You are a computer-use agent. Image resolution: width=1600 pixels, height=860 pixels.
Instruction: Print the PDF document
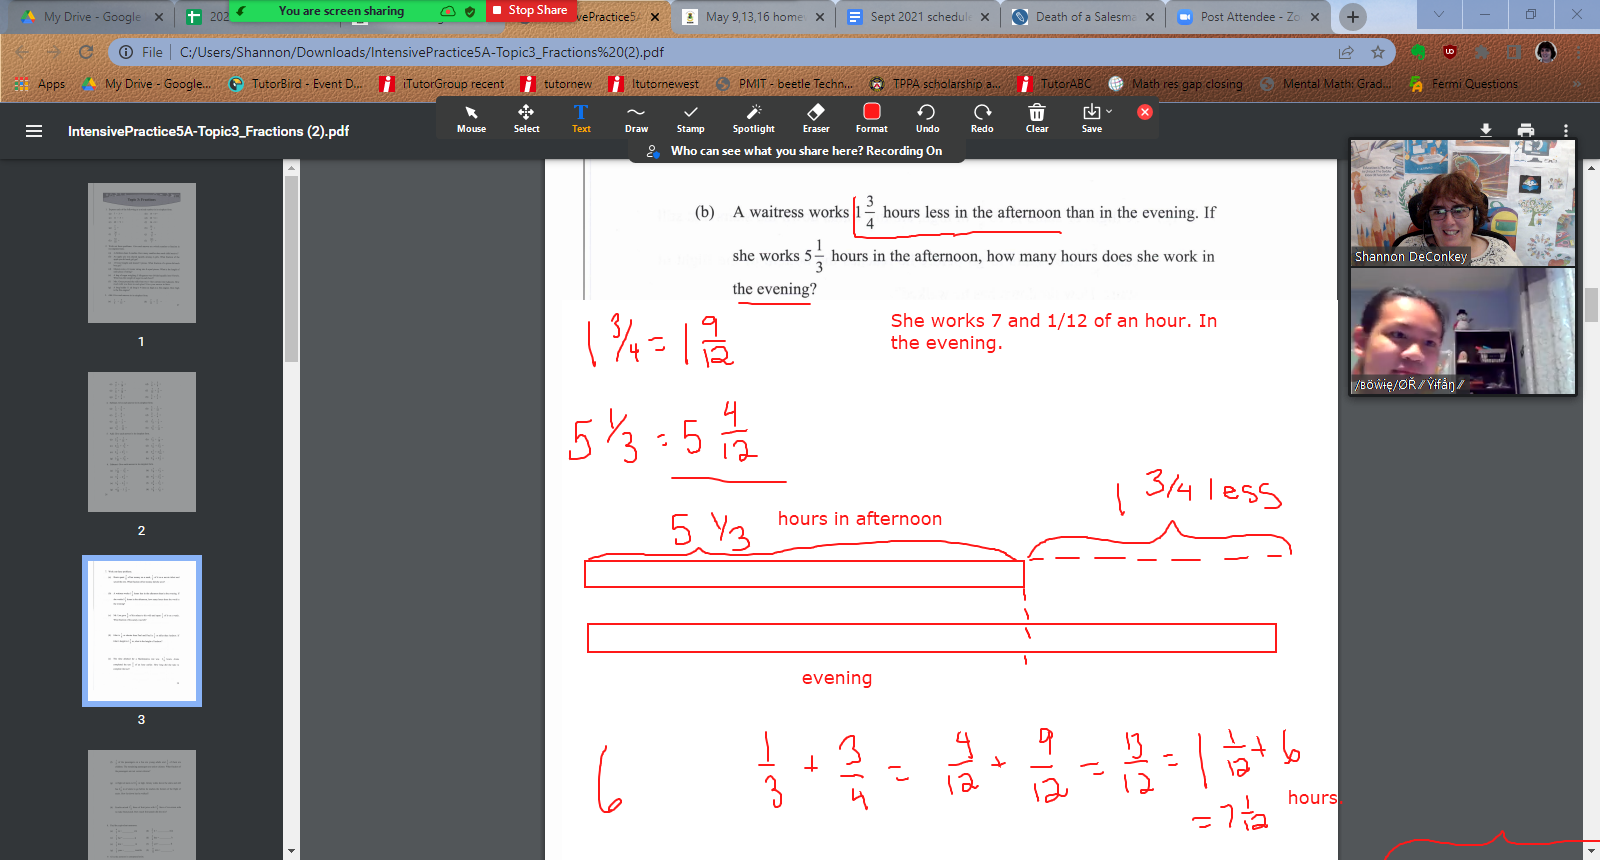1526,130
